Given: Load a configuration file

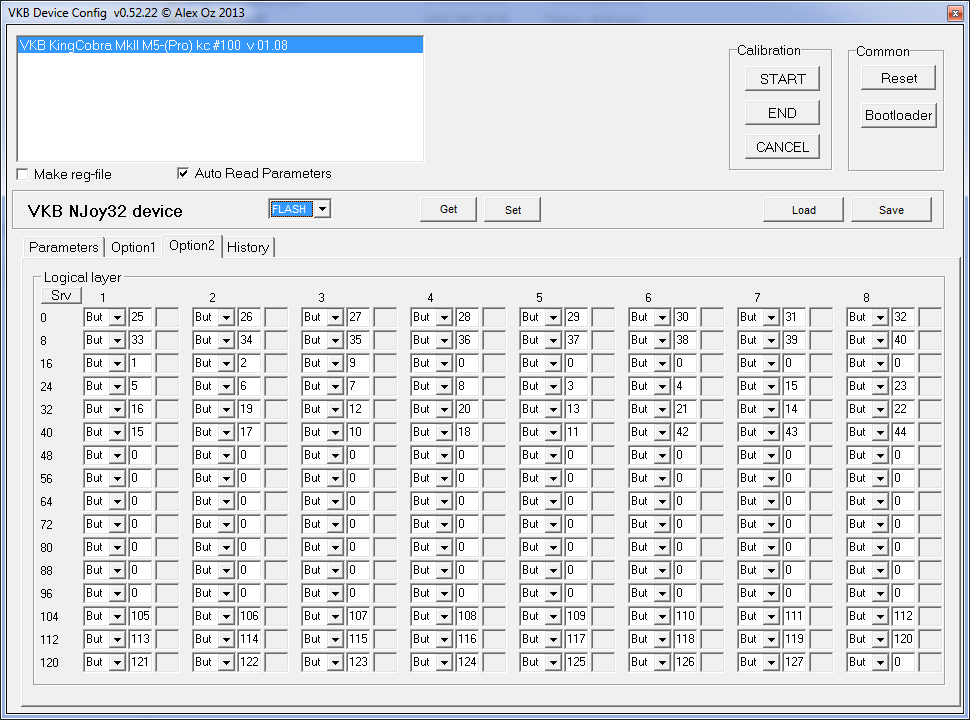Looking at the screenshot, I should point(804,210).
